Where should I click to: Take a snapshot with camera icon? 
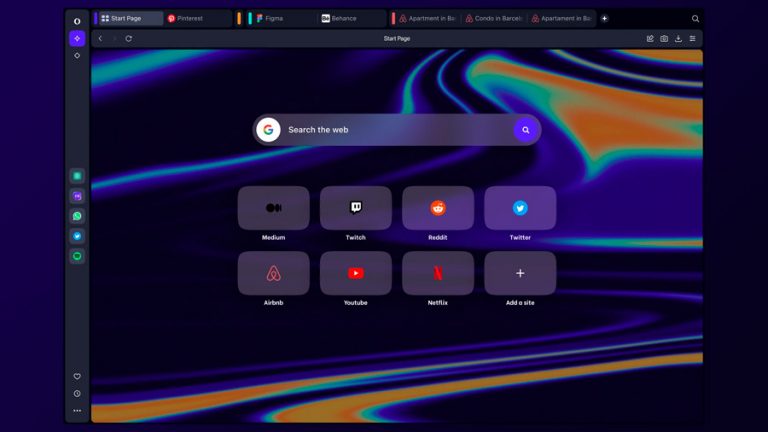pos(664,38)
